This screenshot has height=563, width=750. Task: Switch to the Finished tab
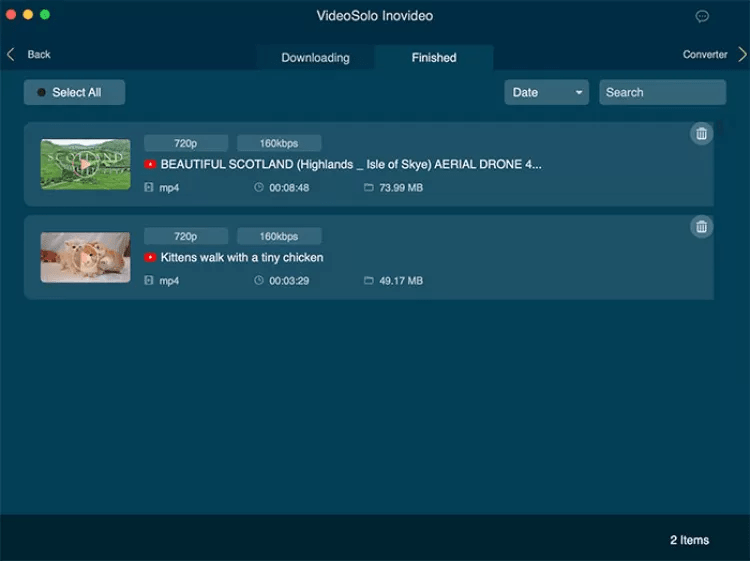click(x=434, y=58)
